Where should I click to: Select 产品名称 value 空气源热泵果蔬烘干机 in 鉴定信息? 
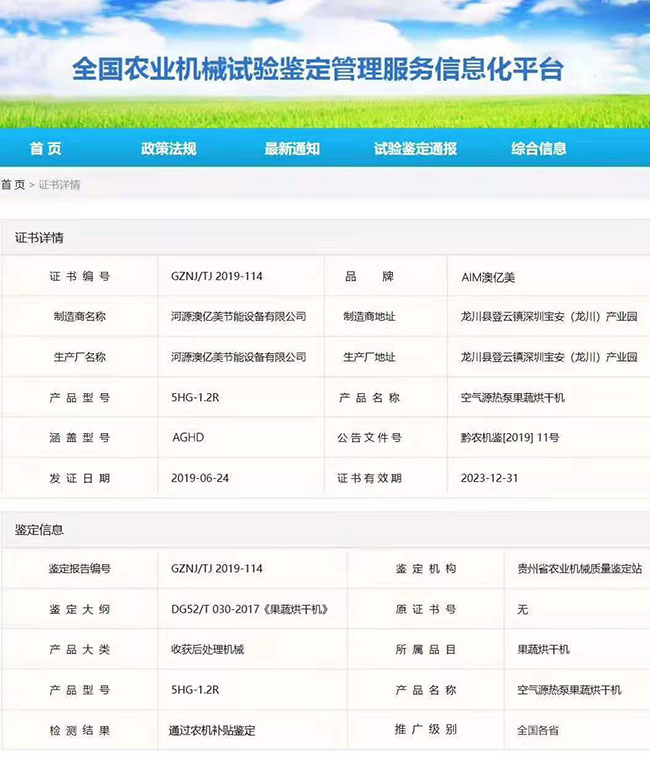[x=569, y=690]
